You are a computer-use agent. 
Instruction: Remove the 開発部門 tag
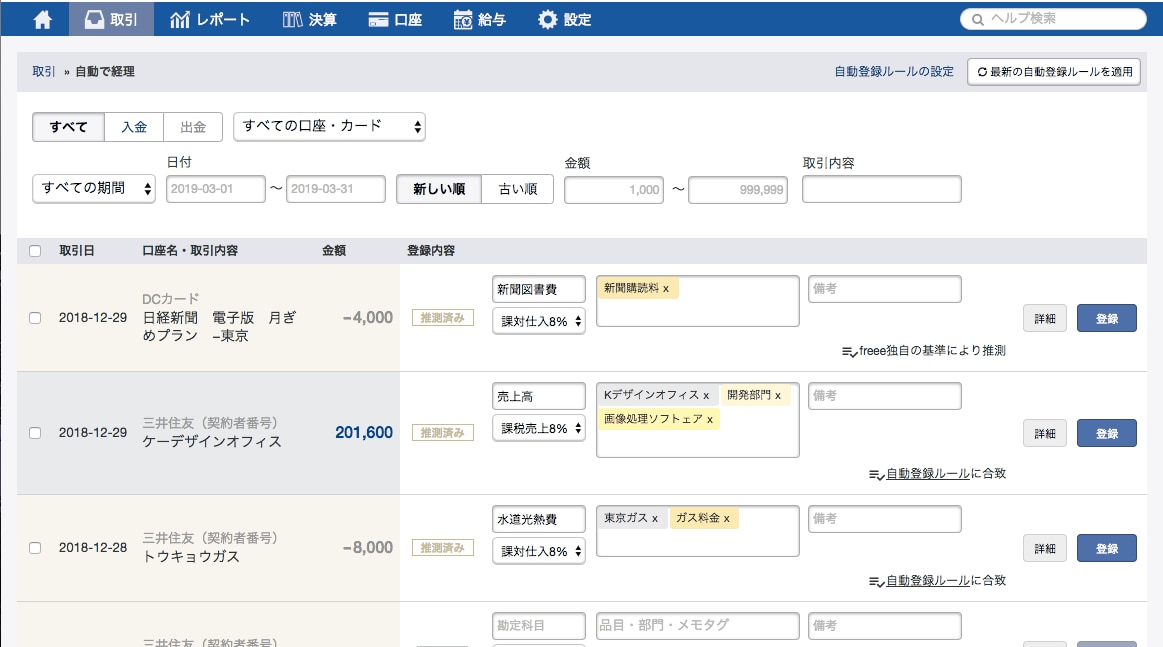778,395
